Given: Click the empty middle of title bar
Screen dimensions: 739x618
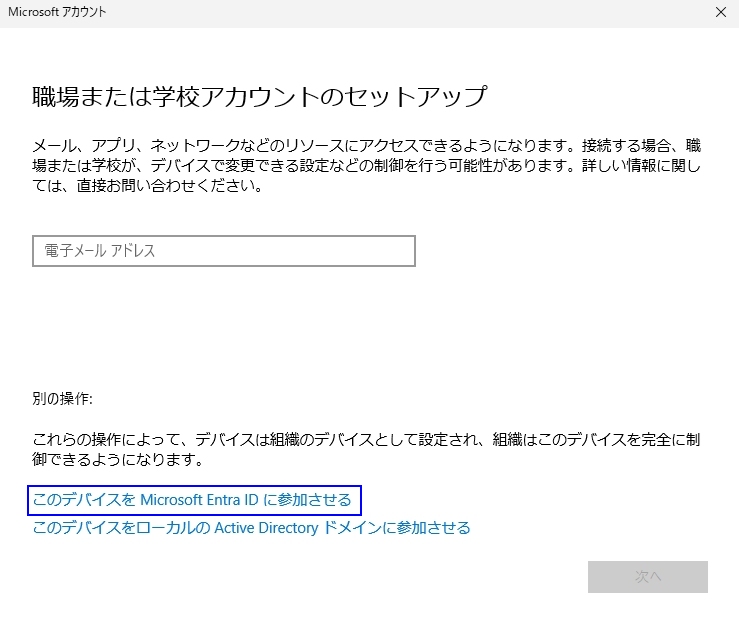Looking at the screenshot, I should pyautogui.click(x=400, y=13).
